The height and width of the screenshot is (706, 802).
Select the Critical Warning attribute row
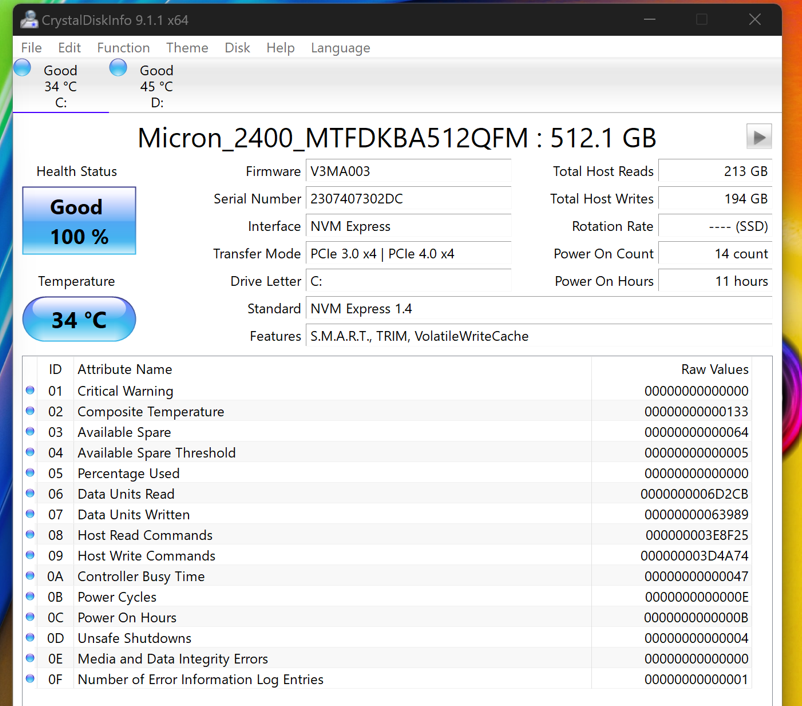[x=388, y=391]
